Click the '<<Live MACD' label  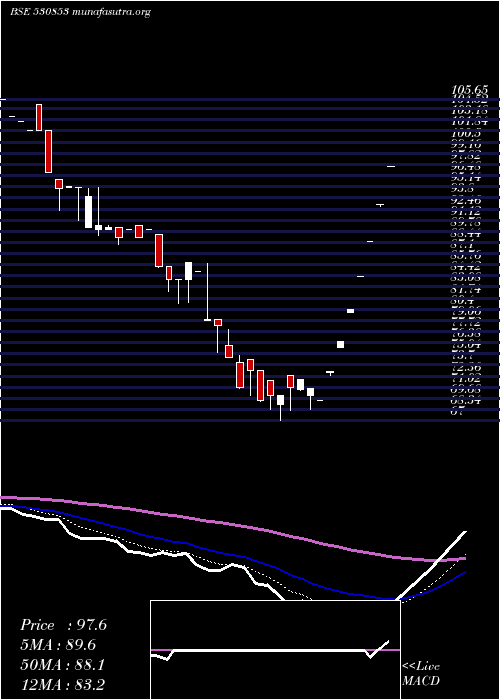[x=421, y=674]
